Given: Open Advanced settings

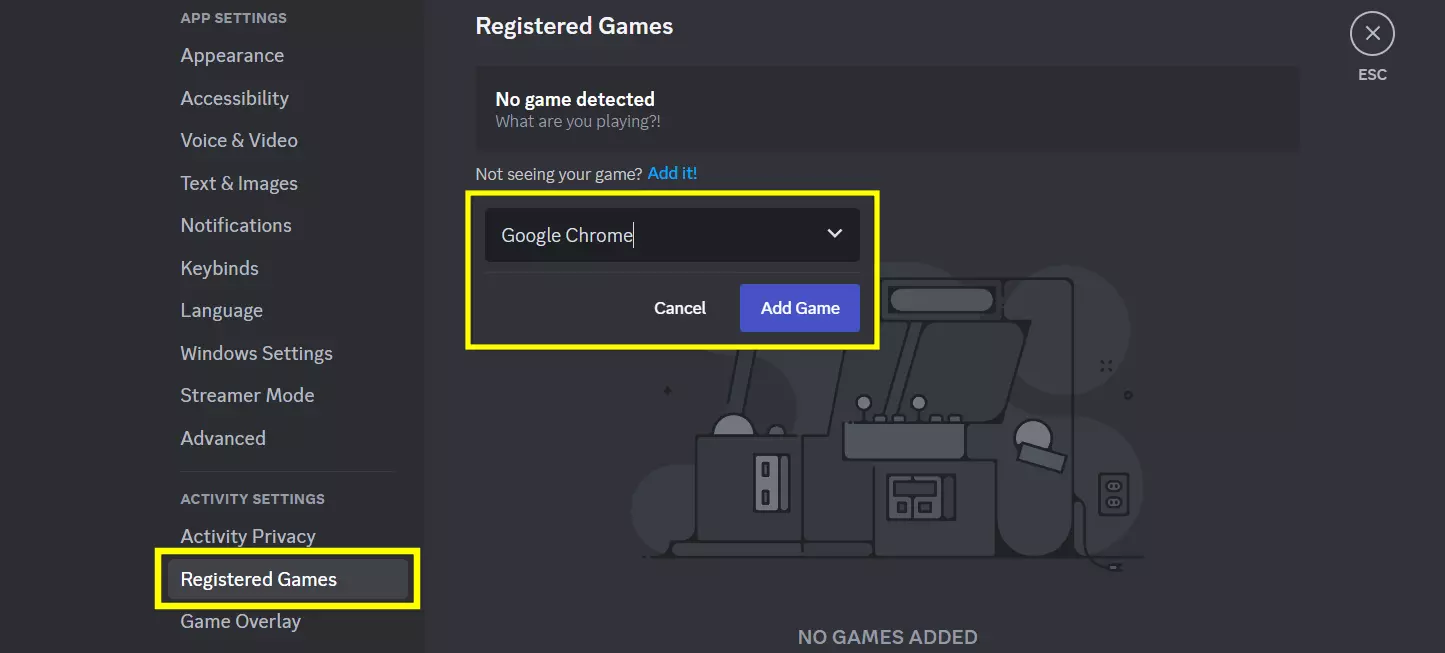Looking at the screenshot, I should pyautogui.click(x=223, y=438).
